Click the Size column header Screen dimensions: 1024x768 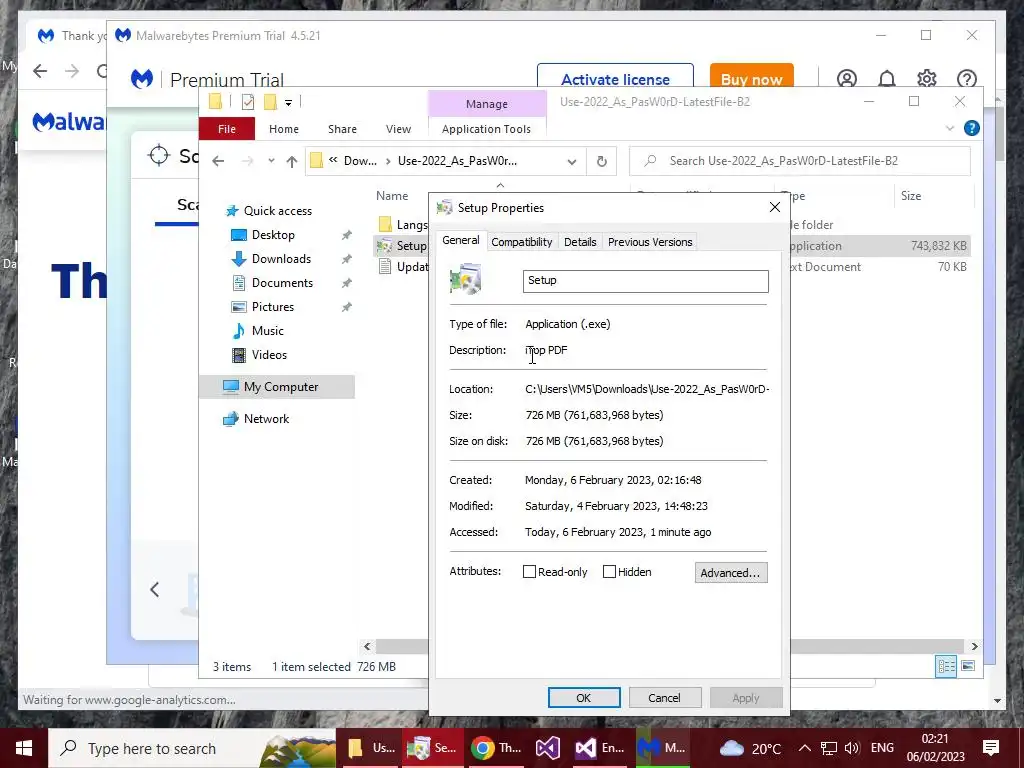tap(910, 196)
